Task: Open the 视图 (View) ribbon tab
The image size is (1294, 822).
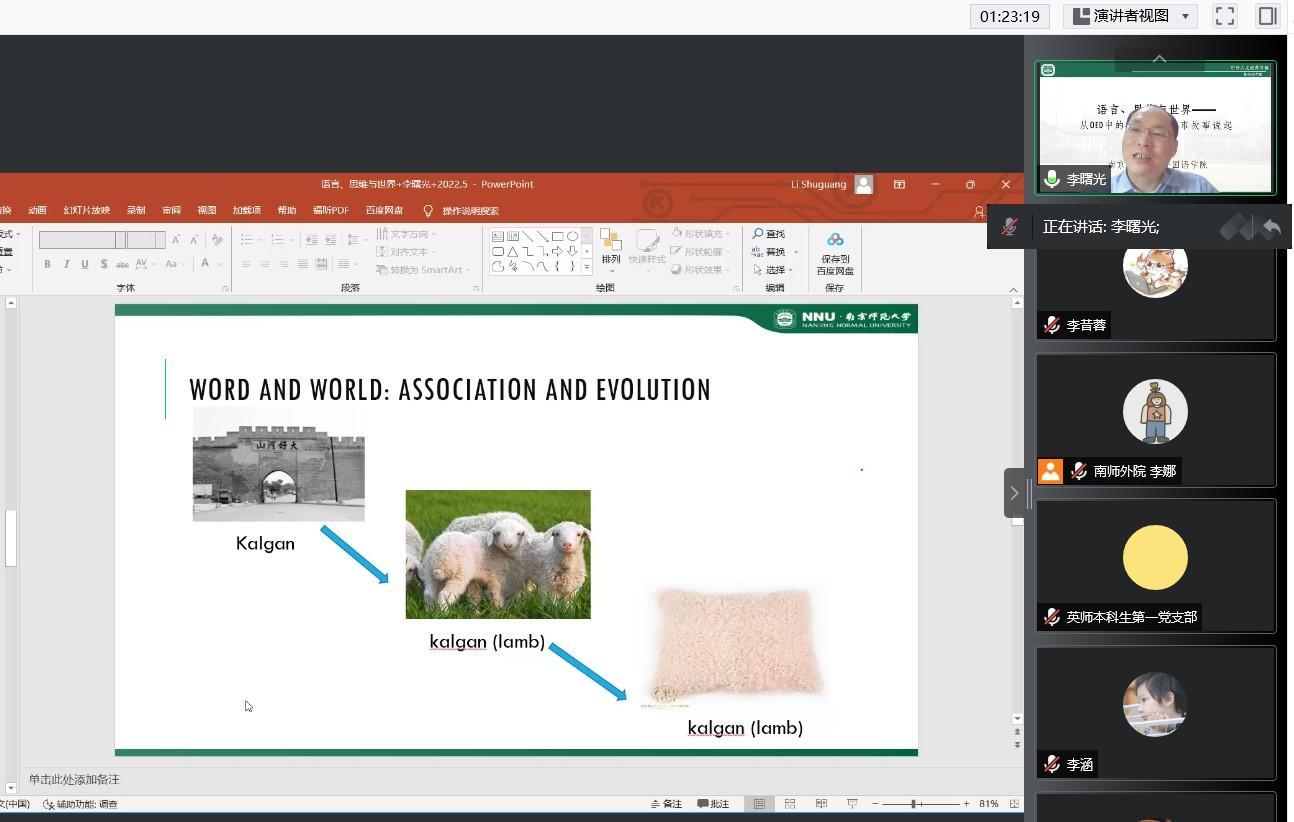Action: coord(206,211)
